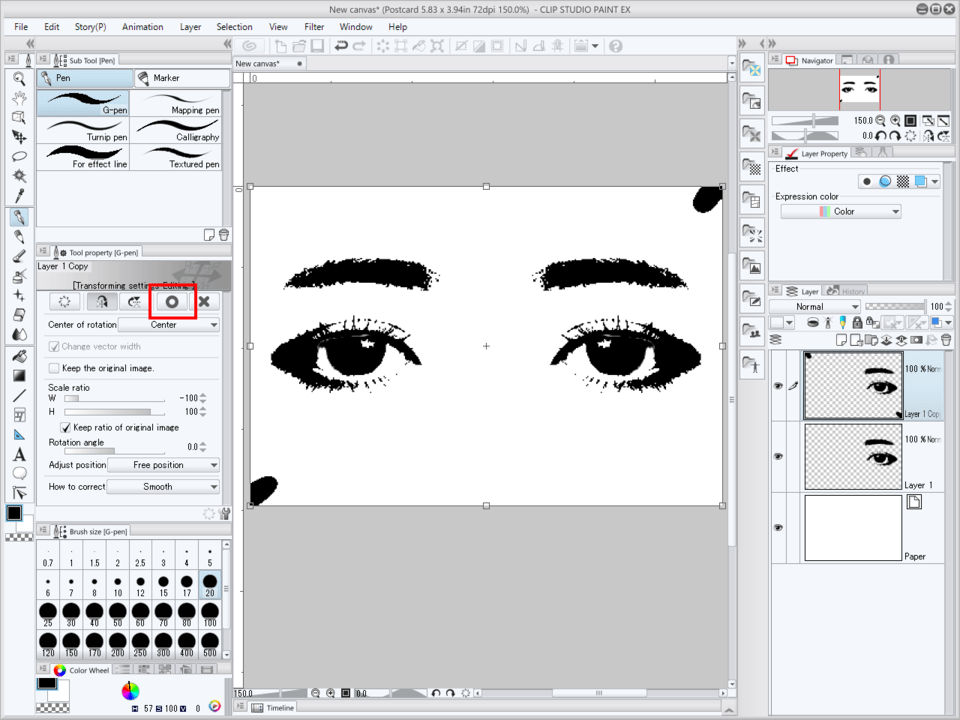Image resolution: width=960 pixels, height=720 pixels.
Task: Confirm the transformation with the OK circle button
Action: tap(172, 301)
